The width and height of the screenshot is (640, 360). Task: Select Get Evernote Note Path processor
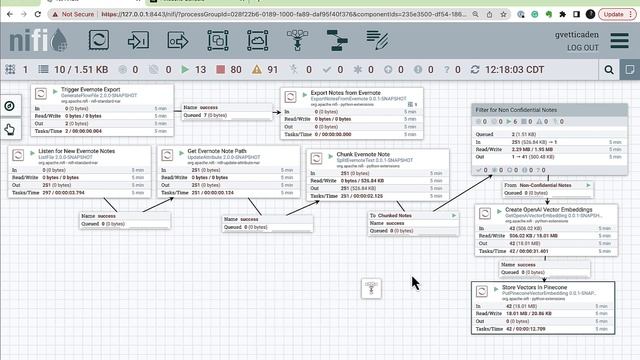tap(229, 172)
